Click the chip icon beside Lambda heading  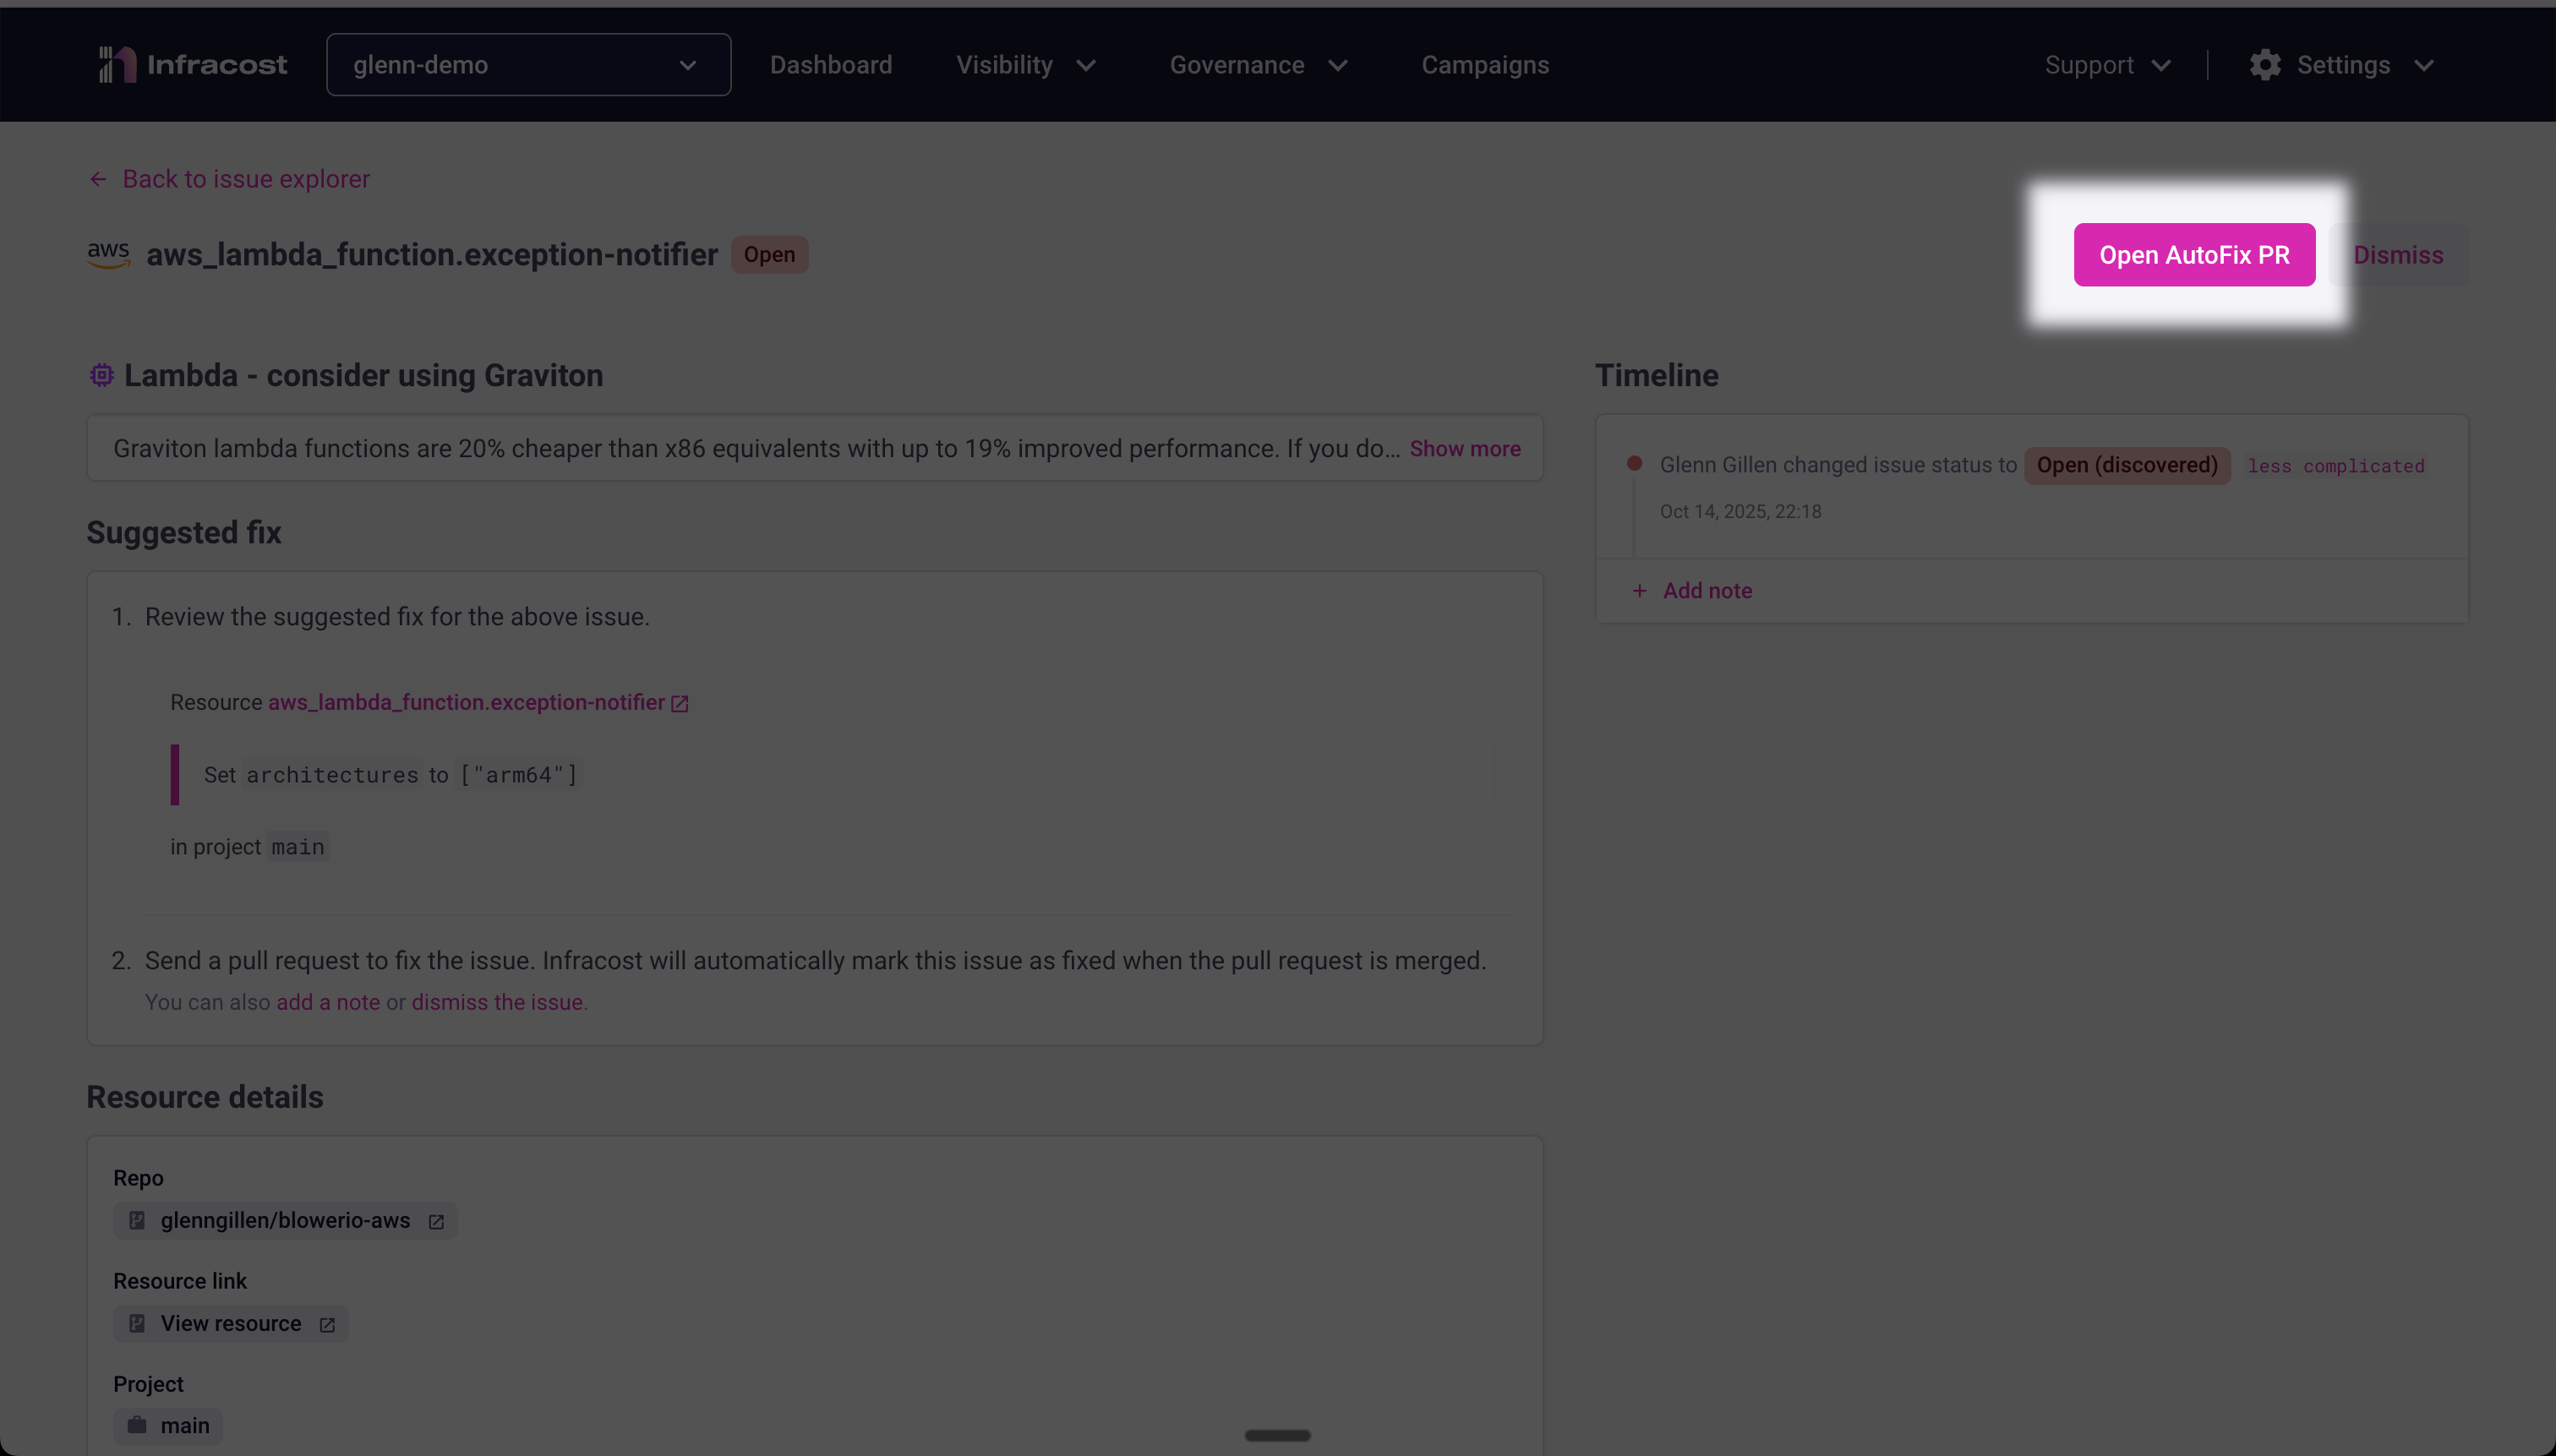pos(102,375)
